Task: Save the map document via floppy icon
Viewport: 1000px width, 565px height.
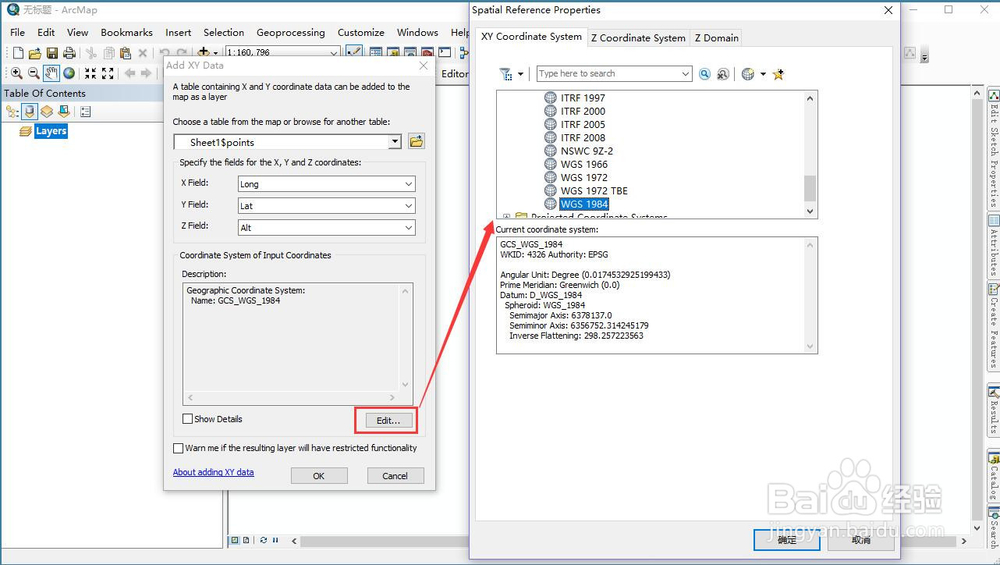Action: [x=52, y=53]
